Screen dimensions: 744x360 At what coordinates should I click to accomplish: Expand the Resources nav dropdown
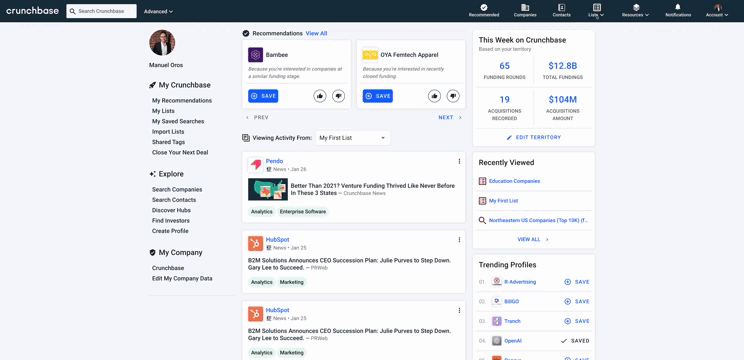coord(635,10)
